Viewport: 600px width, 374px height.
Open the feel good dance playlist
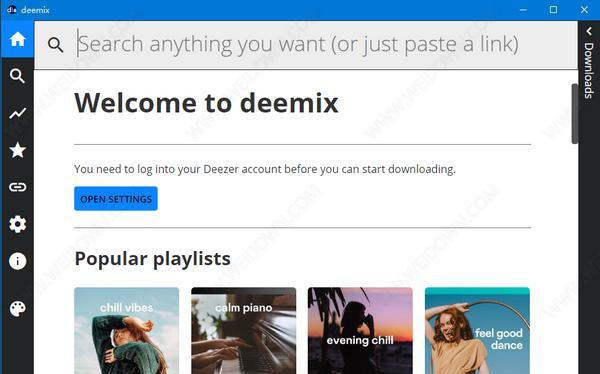point(478,331)
